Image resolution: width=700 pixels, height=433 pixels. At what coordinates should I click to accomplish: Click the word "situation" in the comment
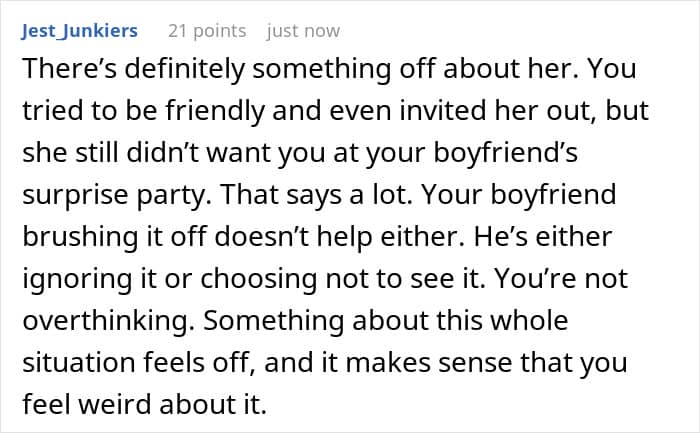click(79, 363)
